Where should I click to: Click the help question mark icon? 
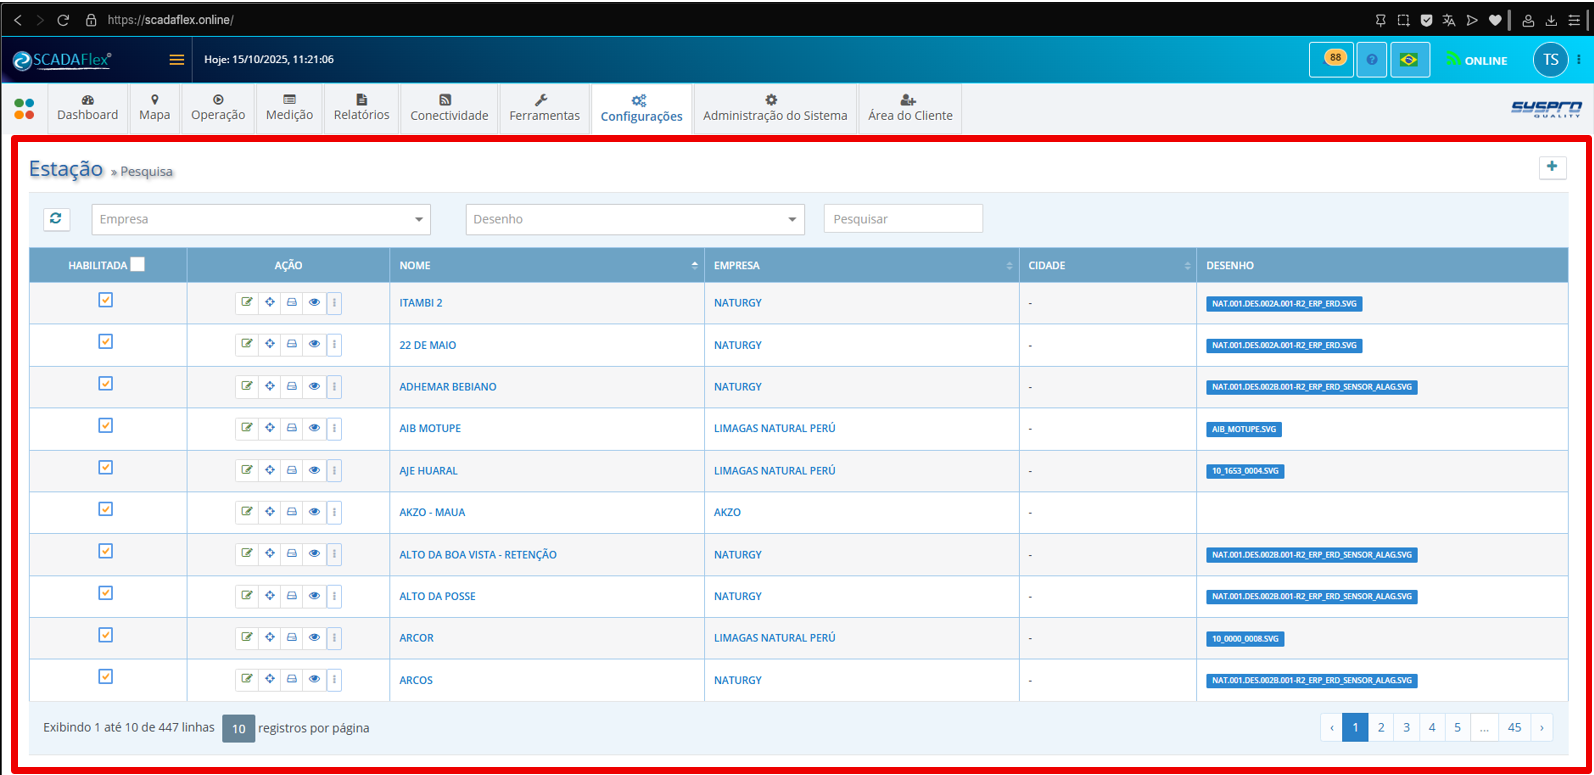tap(1371, 60)
